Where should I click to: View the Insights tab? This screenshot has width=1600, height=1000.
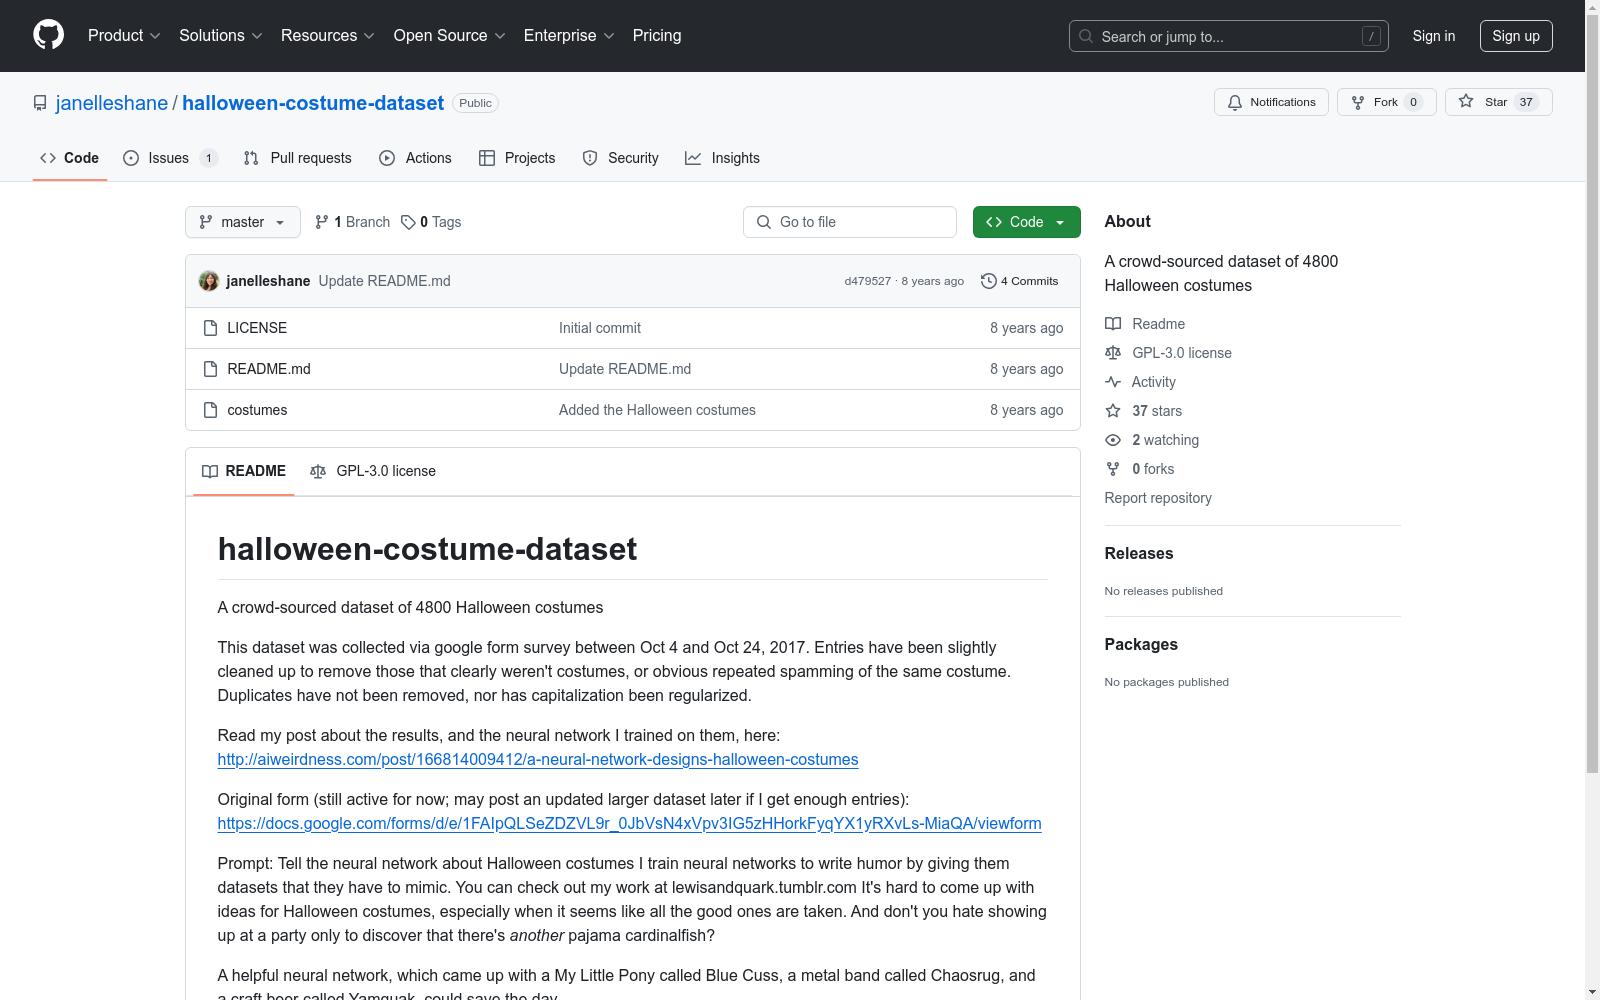(x=722, y=158)
